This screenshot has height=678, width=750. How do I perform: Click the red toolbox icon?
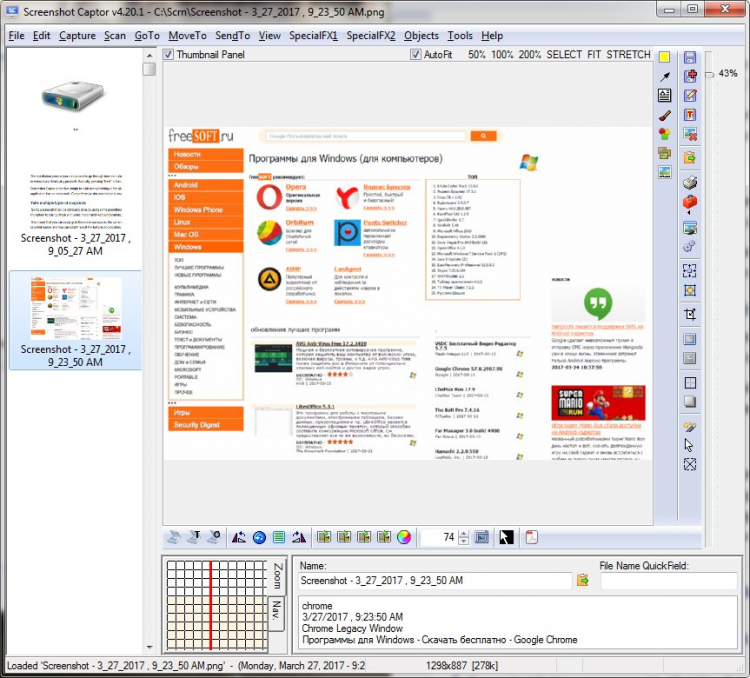[x=690, y=201]
